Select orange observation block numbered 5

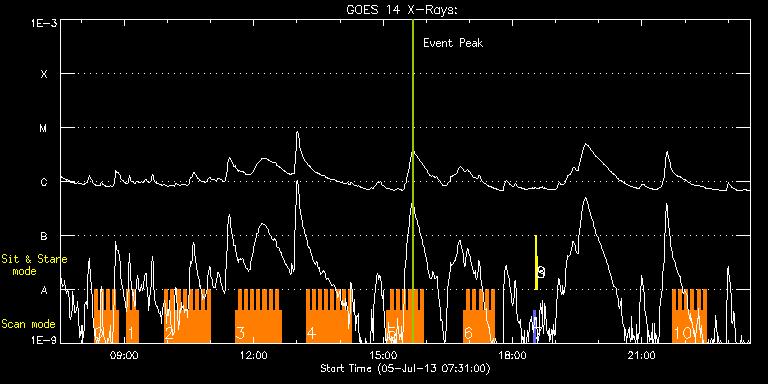click(405, 316)
